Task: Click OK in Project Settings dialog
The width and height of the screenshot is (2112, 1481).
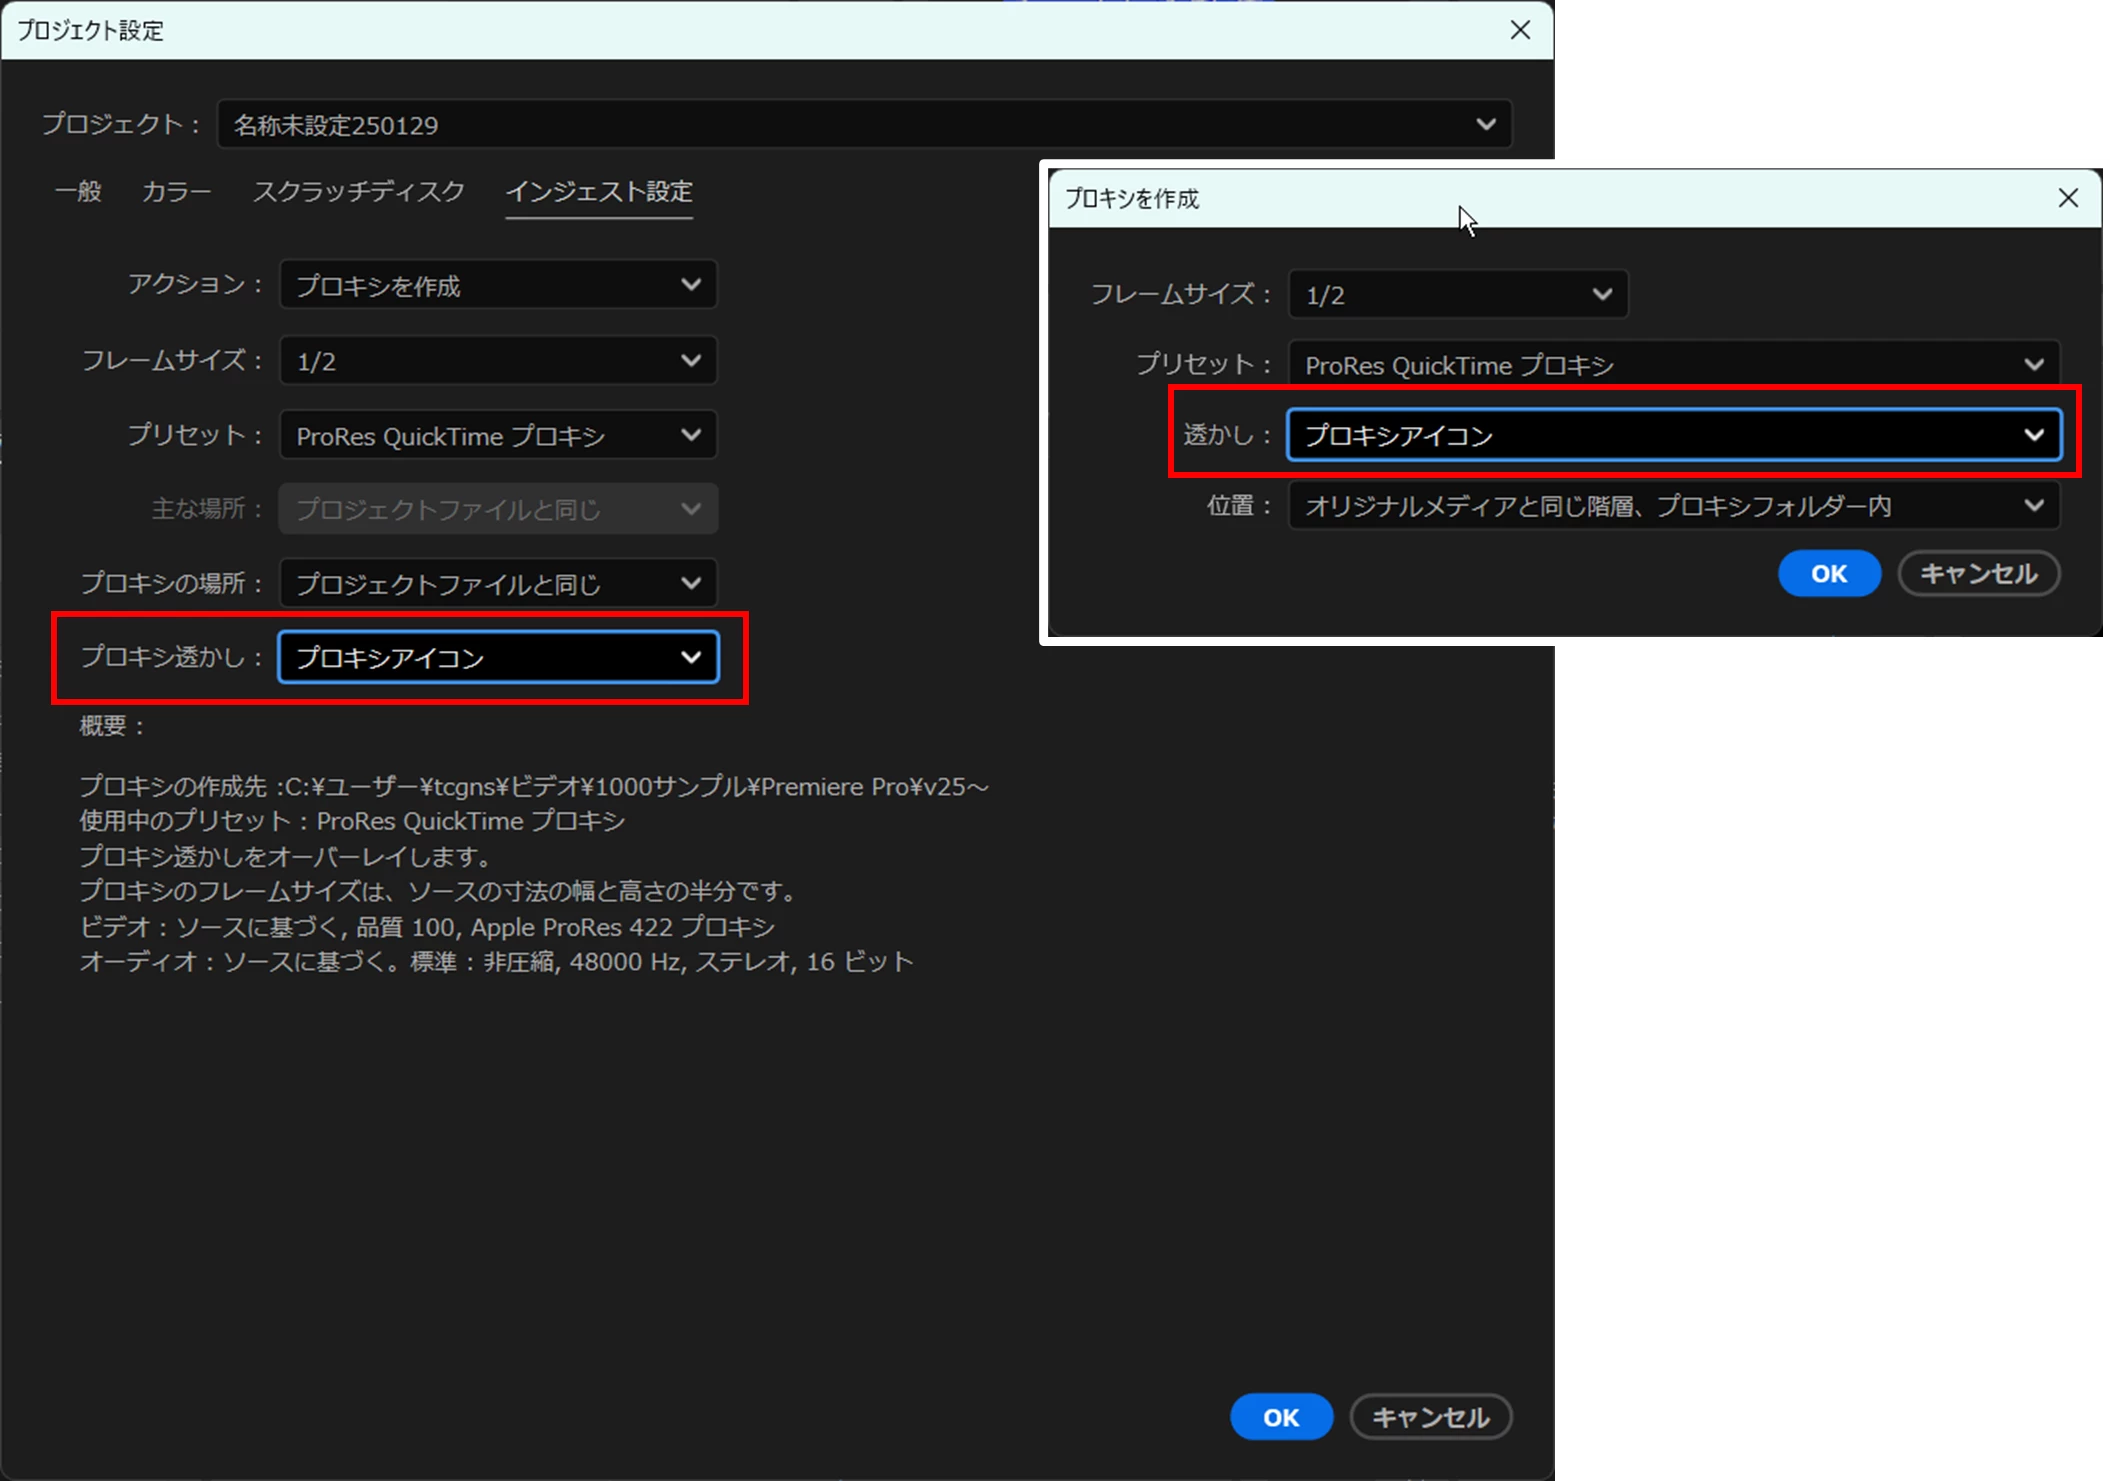Action: point(1281,1417)
